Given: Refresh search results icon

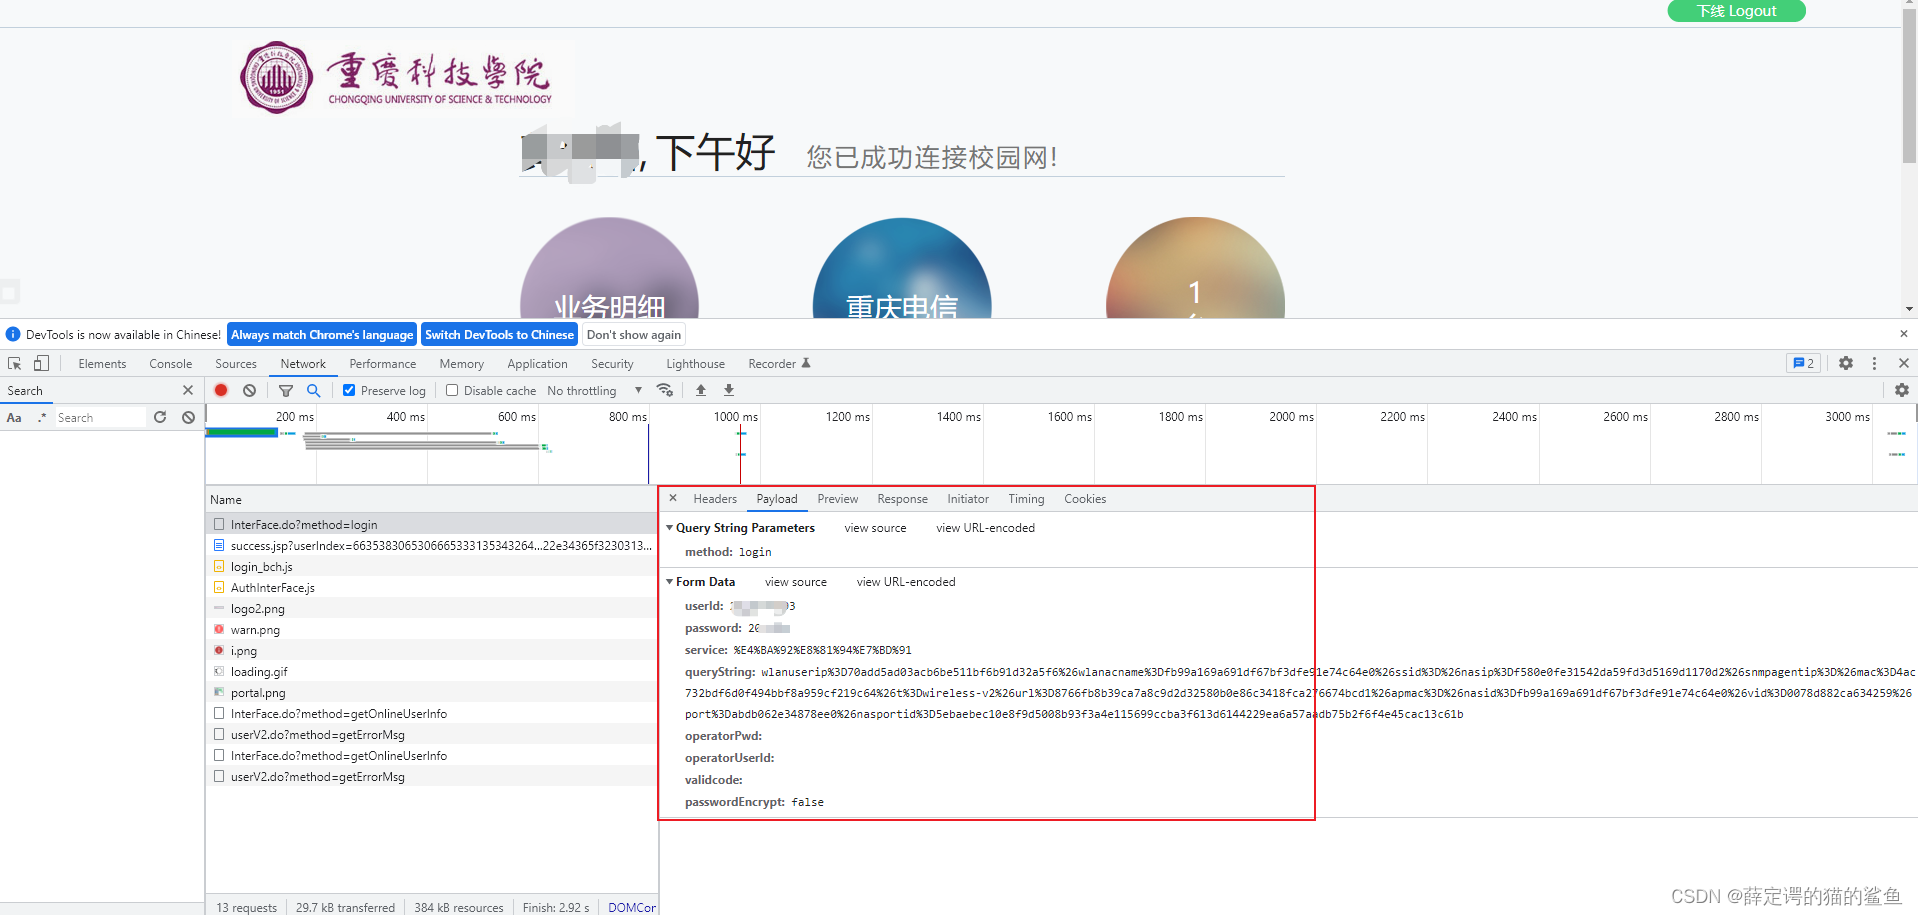Looking at the screenshot, I should pyautogui.click(x=160, y=417).
